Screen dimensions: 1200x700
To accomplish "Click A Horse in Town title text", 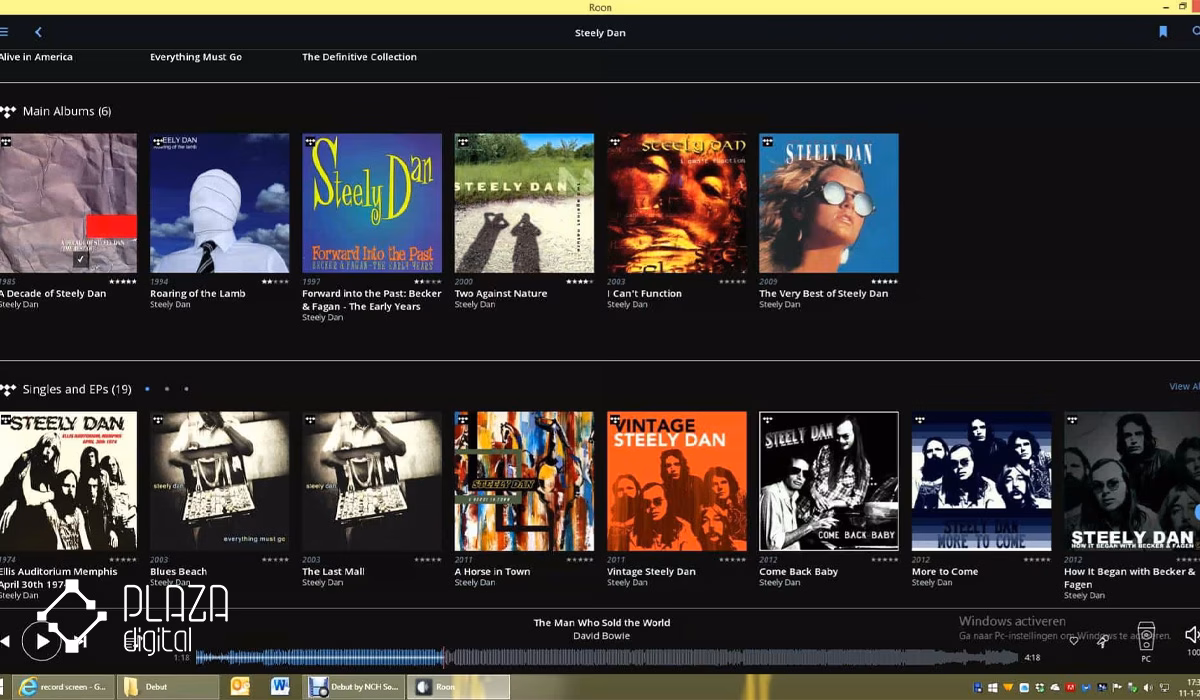I will point(494,571).
